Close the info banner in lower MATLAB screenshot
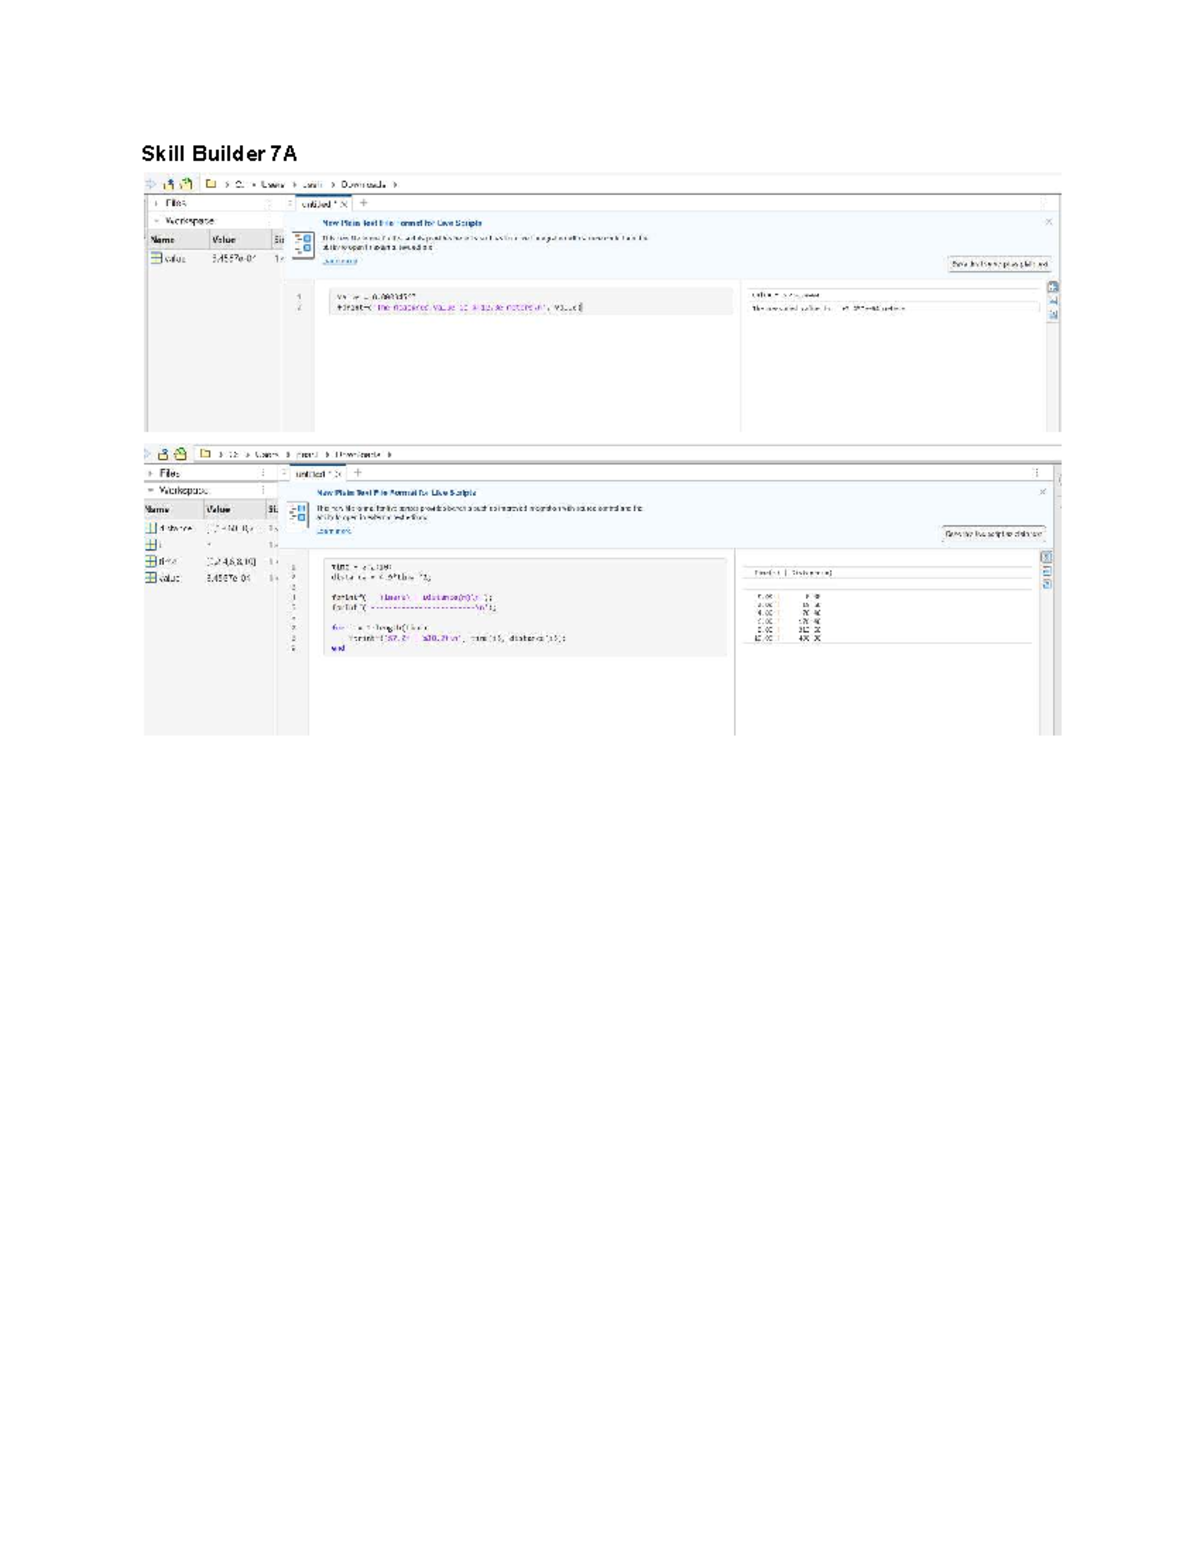 (1043, 492)
